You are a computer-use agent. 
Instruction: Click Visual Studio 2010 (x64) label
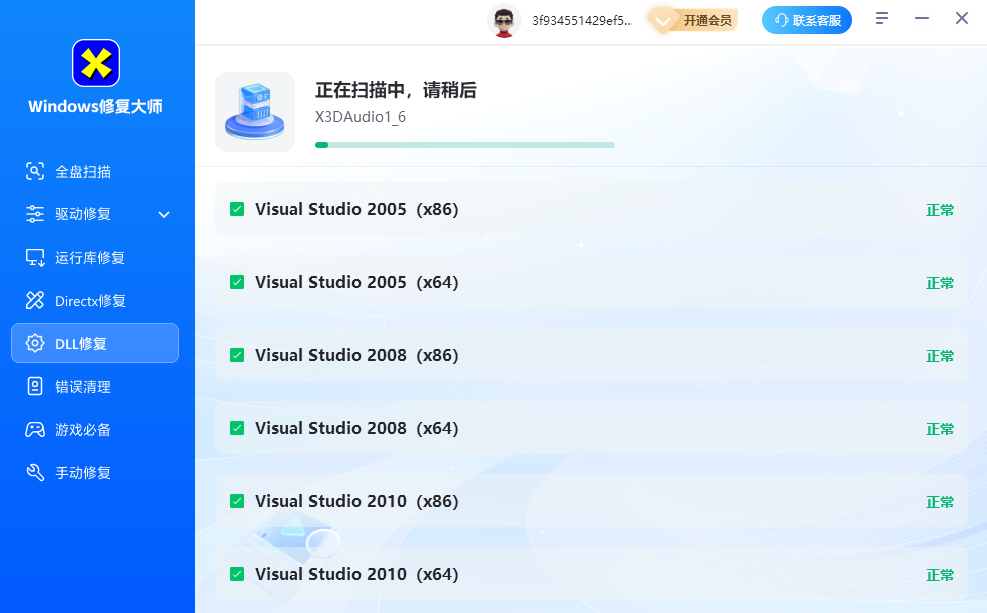click(356, 574)
